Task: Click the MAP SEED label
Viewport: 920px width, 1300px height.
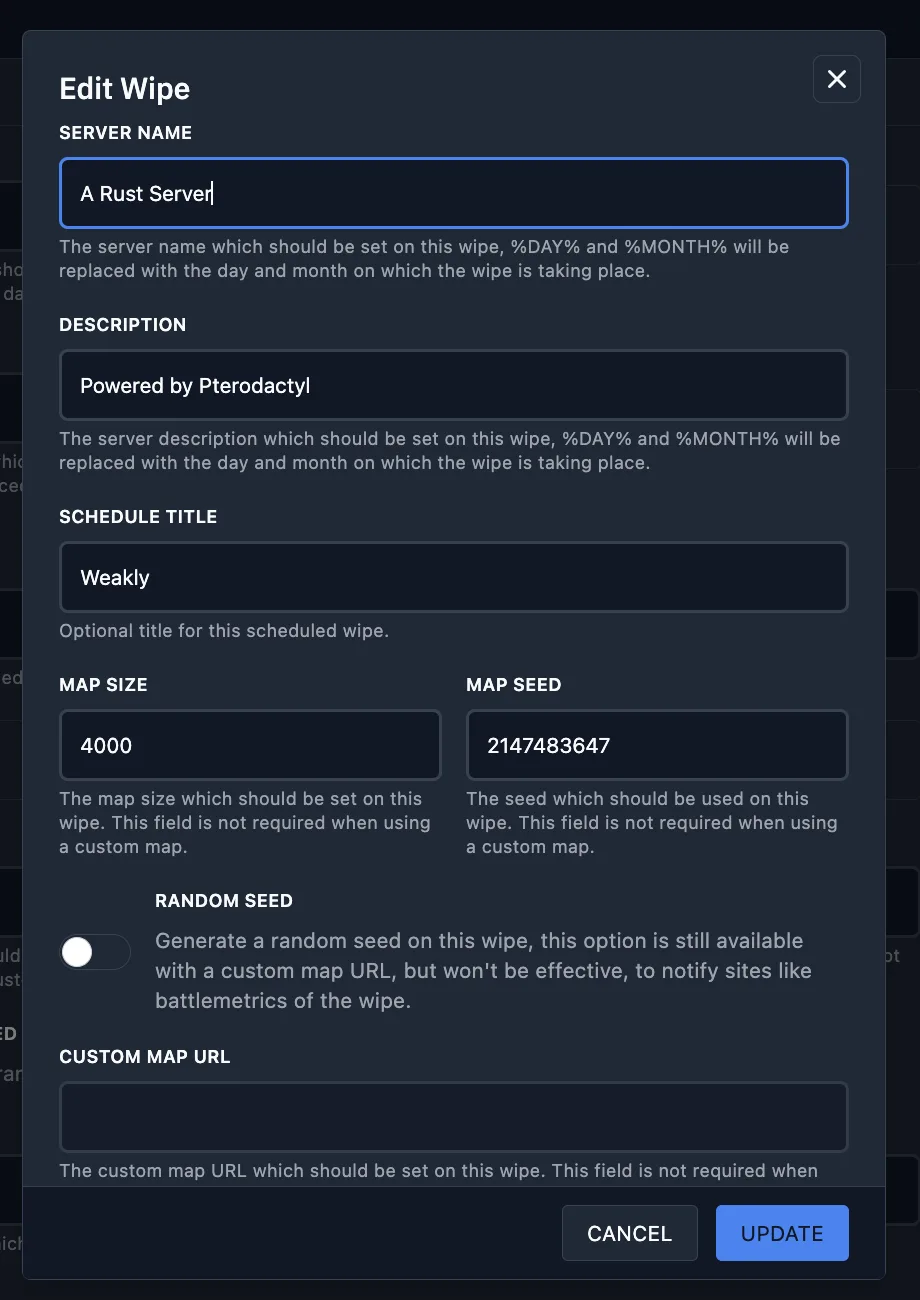Action: point(513,685)
